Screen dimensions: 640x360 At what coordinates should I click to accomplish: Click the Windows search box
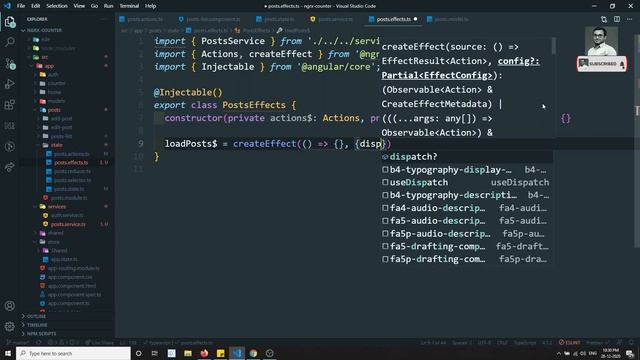click(73, 353)
